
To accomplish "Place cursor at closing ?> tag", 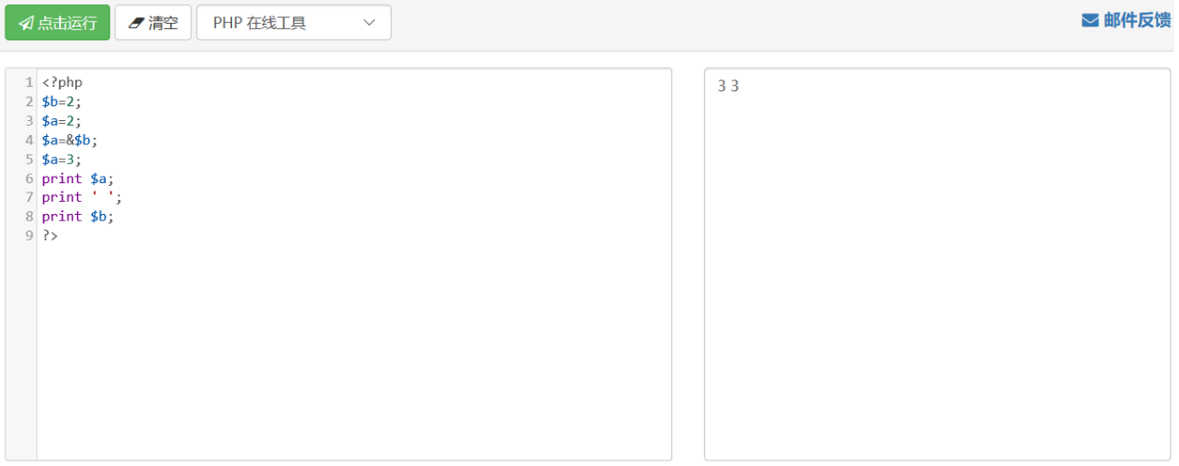I will pos(50,235).
